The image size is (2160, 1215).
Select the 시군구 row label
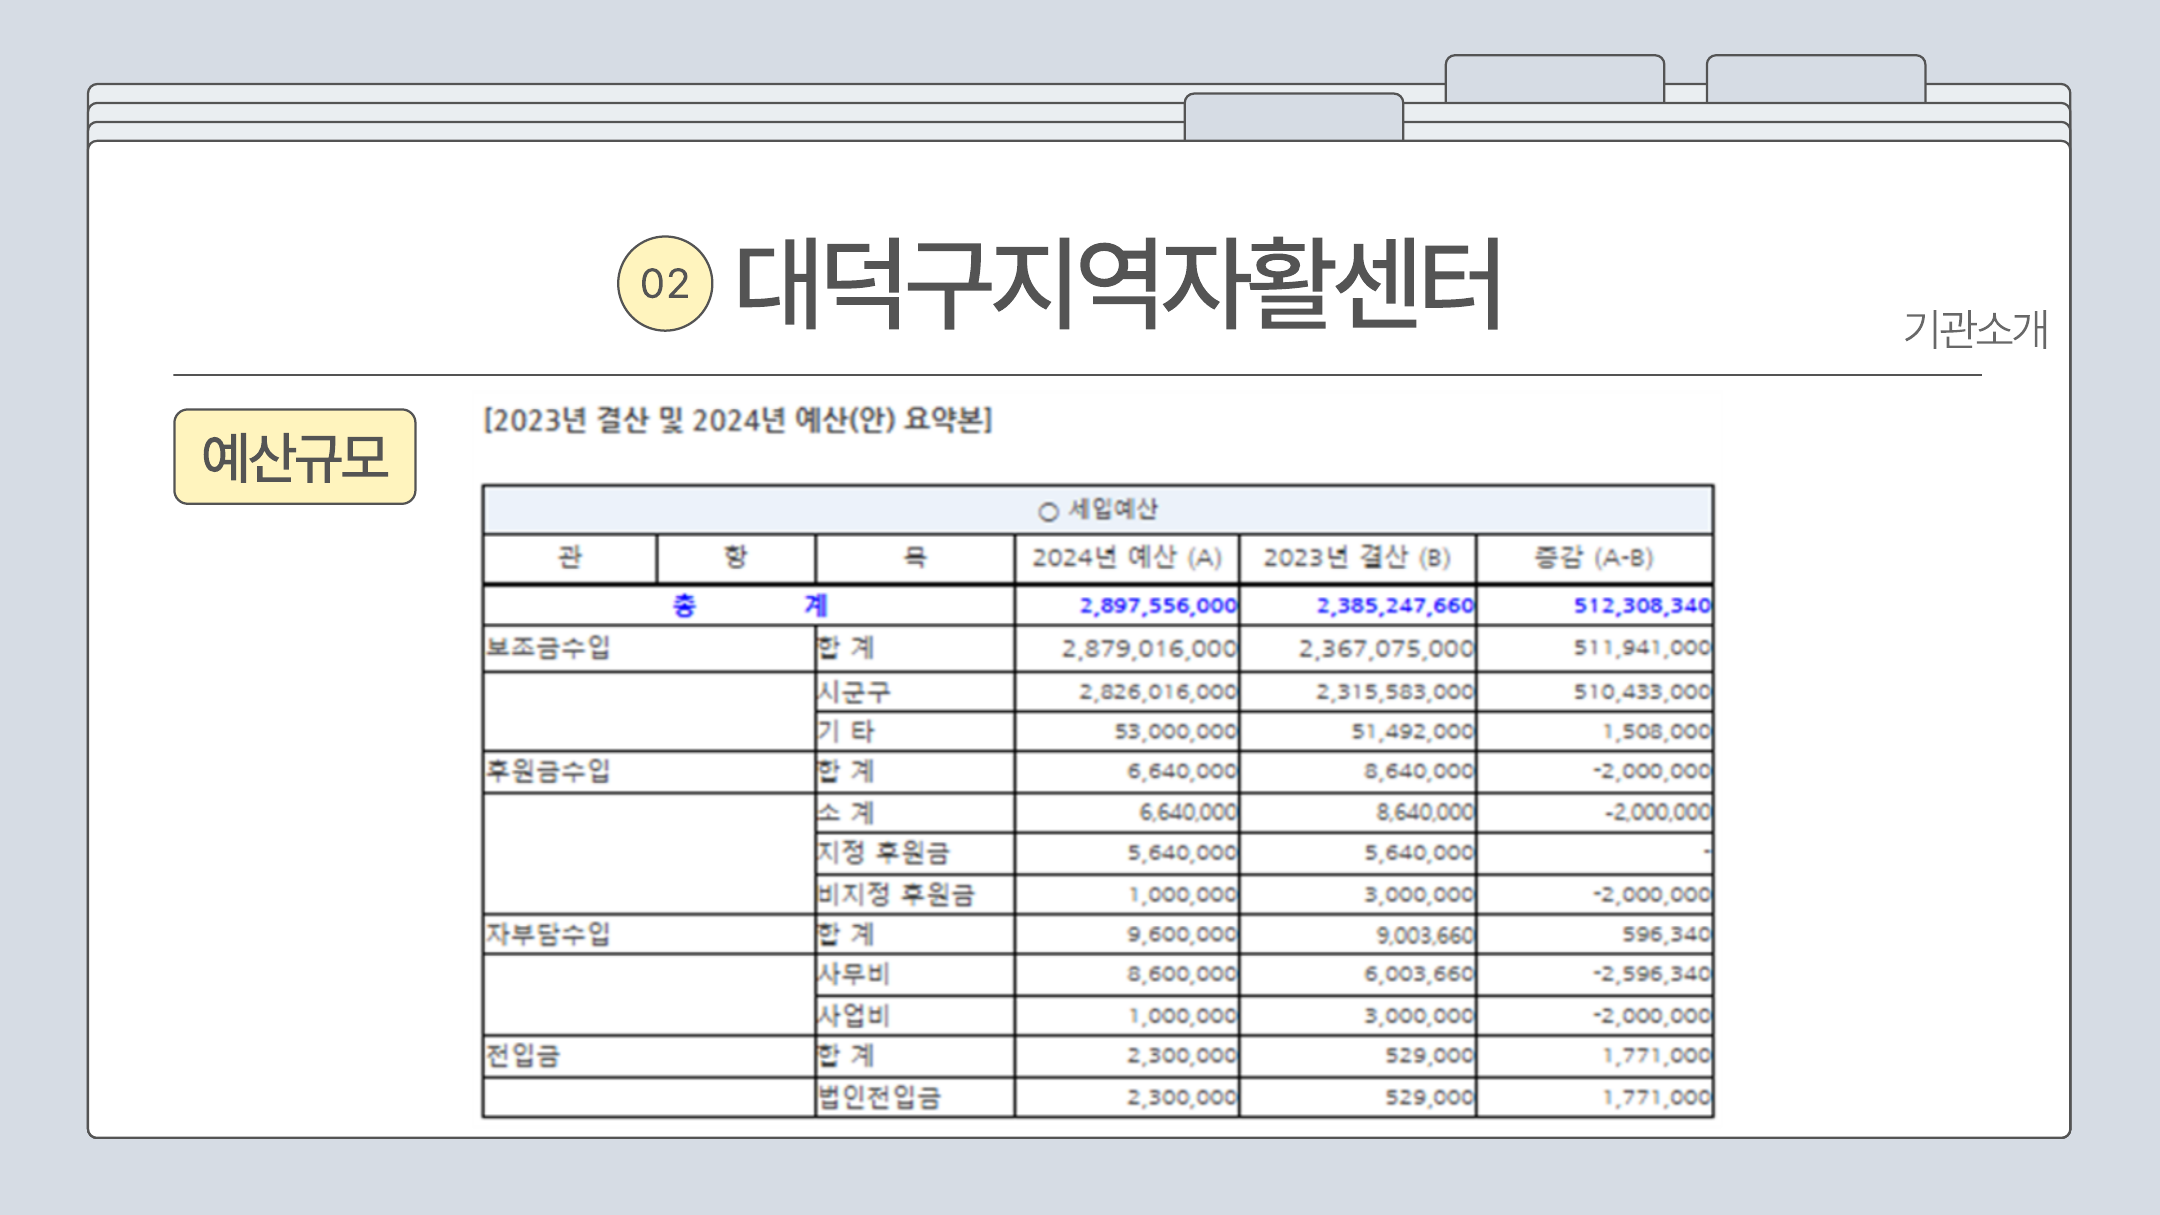coord(853,692)
